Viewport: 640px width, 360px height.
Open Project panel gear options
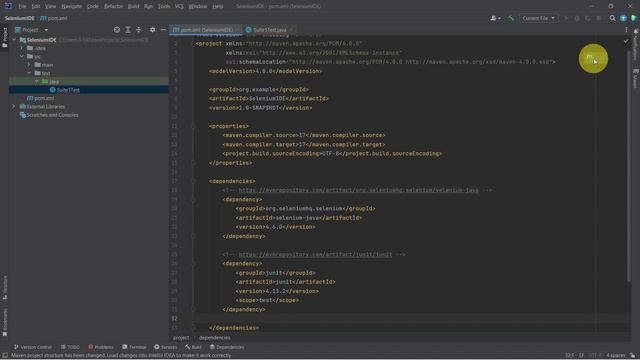152,30
